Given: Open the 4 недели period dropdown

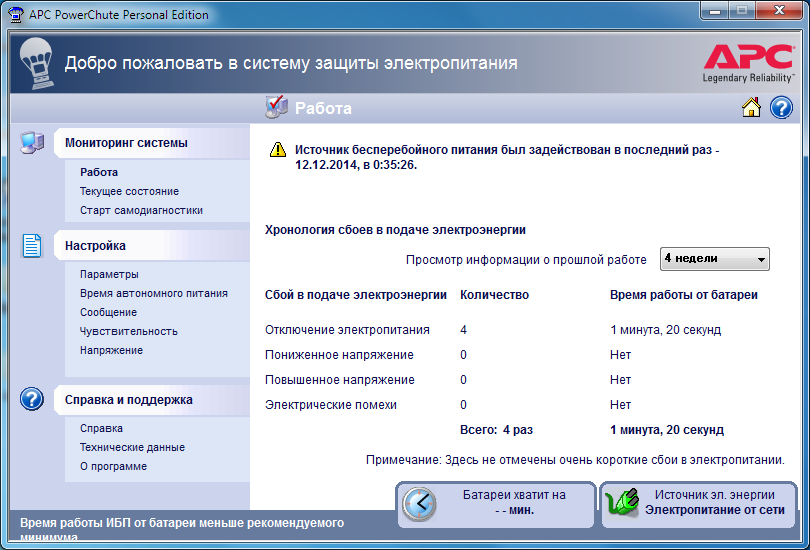Looking at the screenshot, I should [714, 259].
